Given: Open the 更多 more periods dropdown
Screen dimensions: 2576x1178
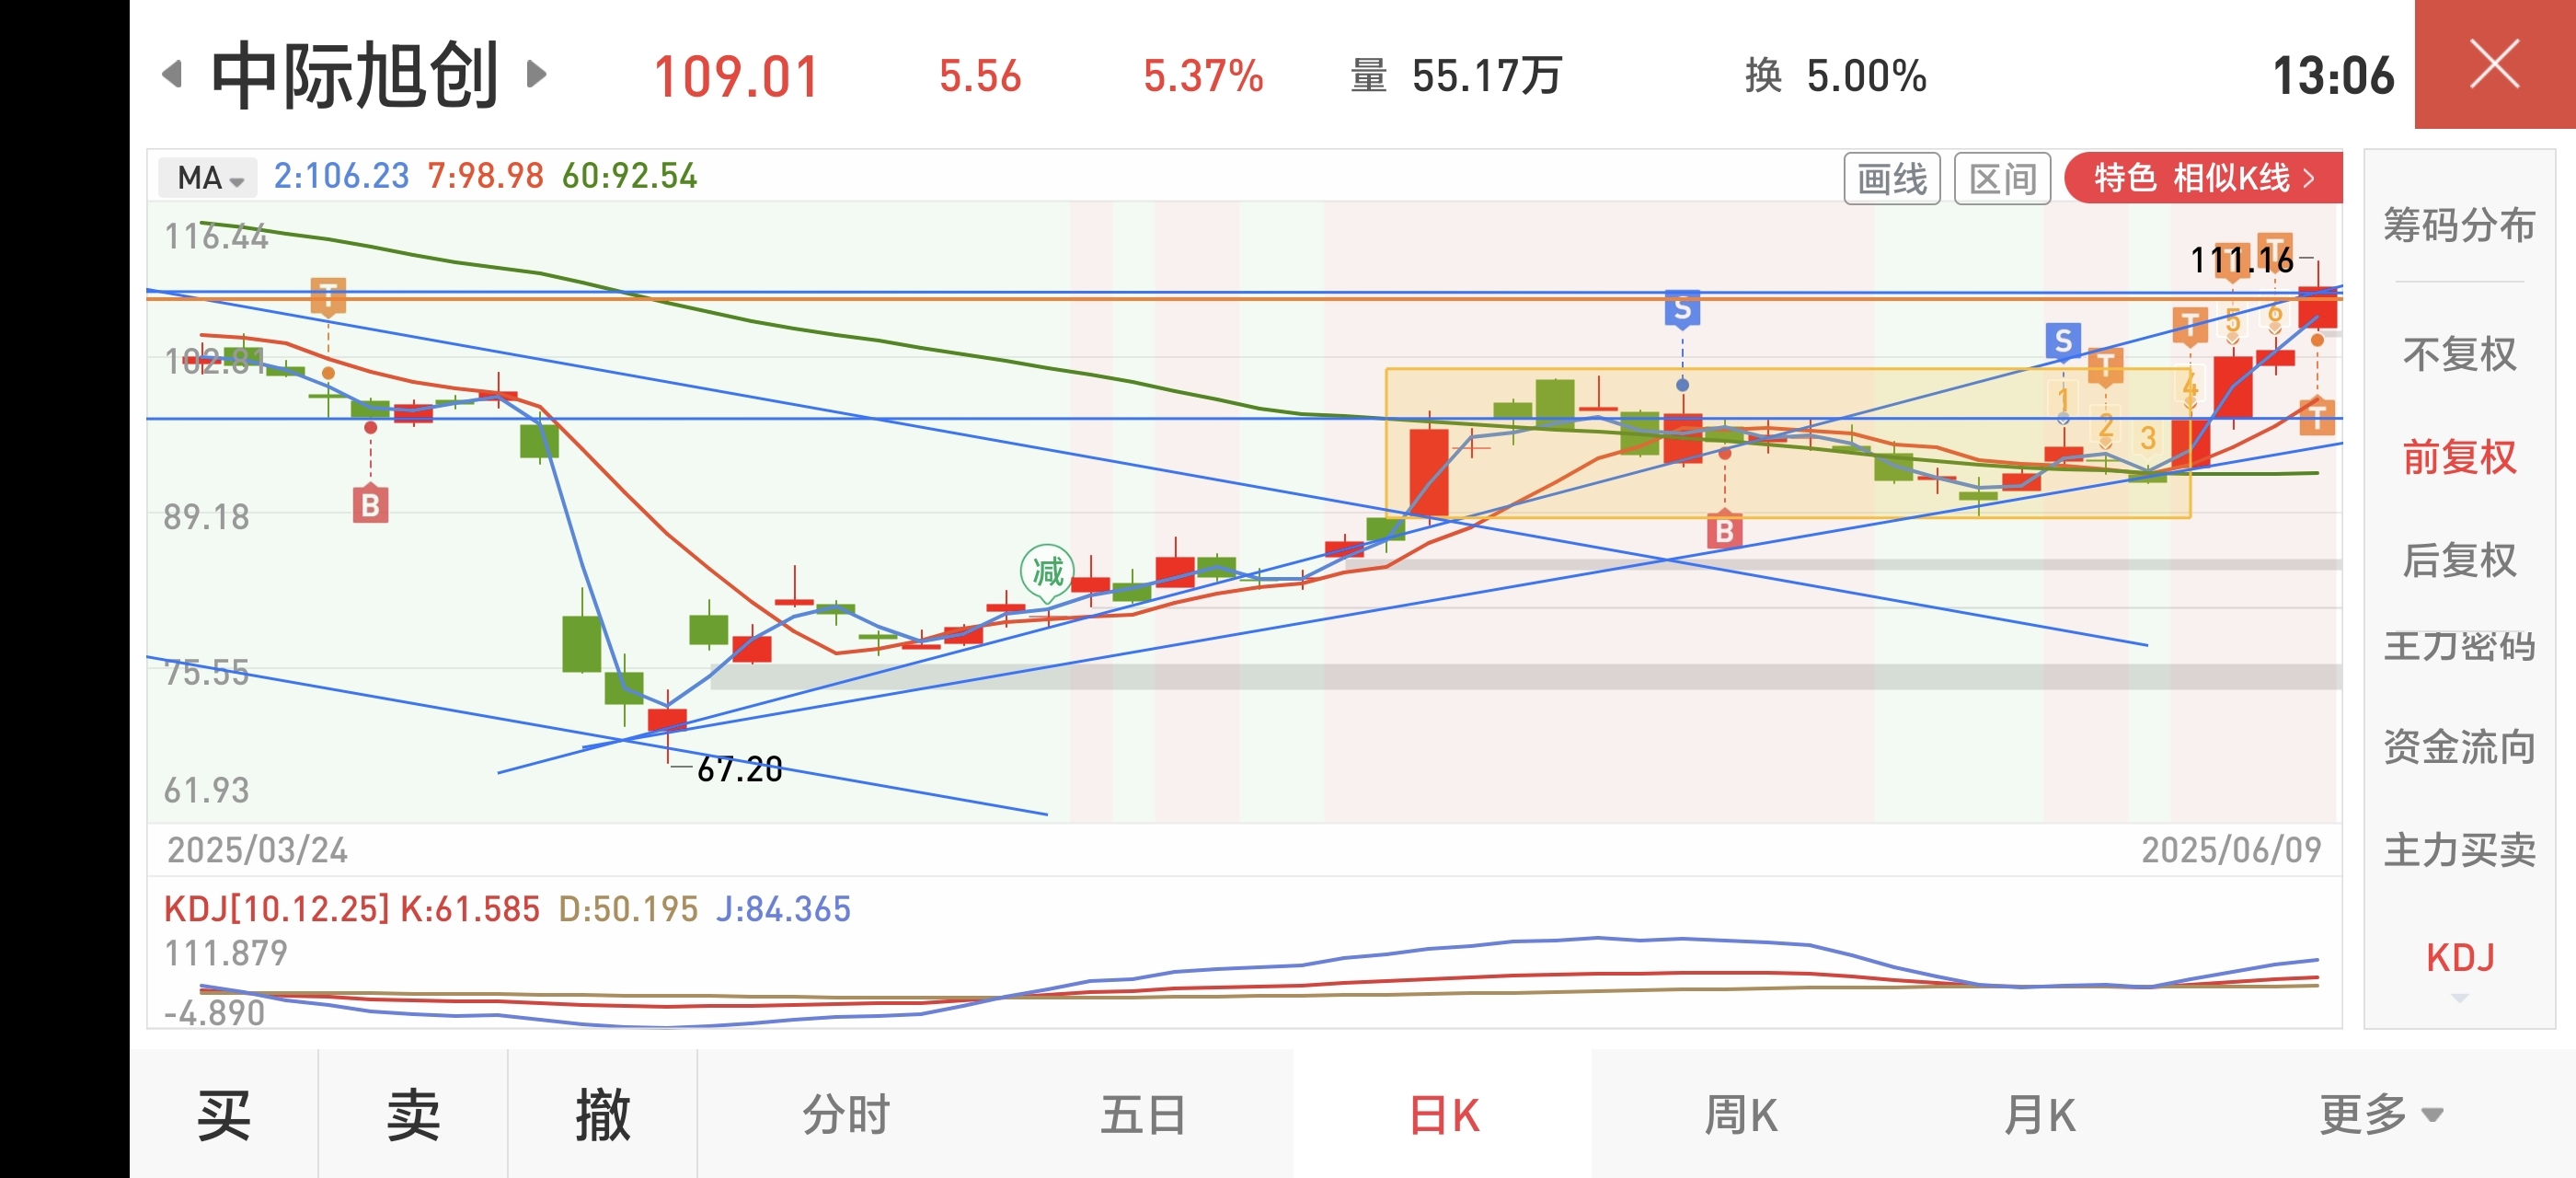Looking at the screenshot, I should click(x=2381, y=1114).
